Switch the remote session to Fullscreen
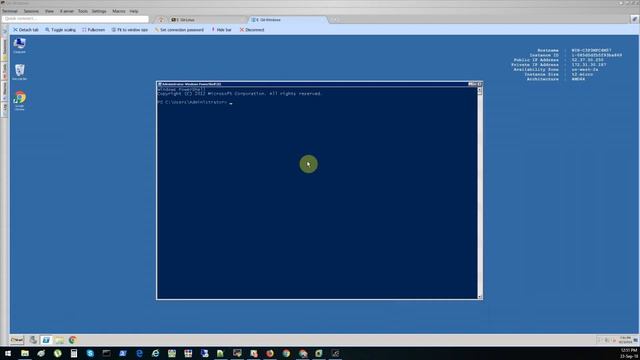This screenshot has width=640, height=360. tap(93, 30)
